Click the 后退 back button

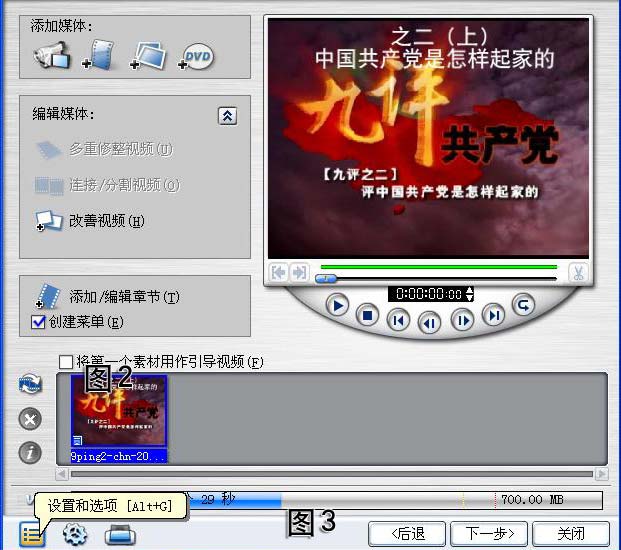[407, 533]
